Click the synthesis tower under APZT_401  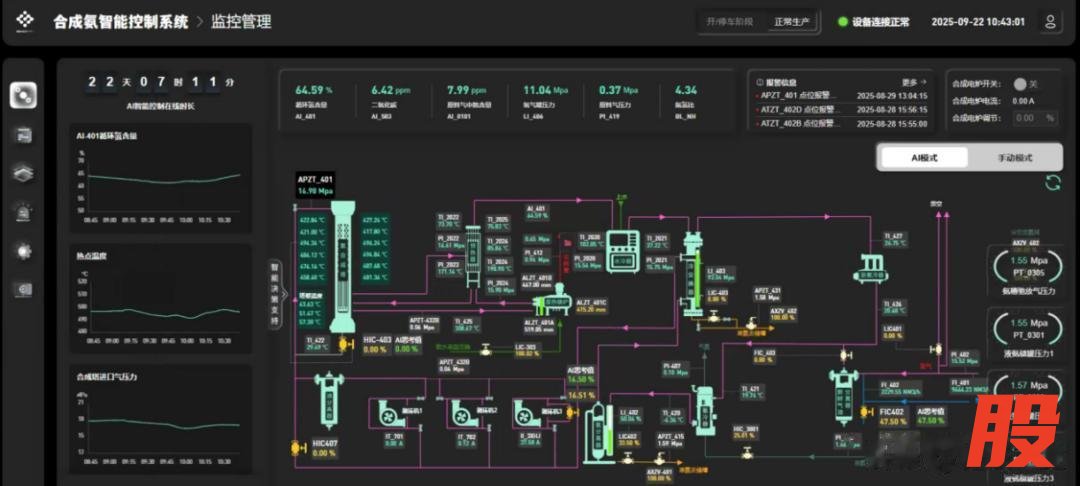click(342, 263)
